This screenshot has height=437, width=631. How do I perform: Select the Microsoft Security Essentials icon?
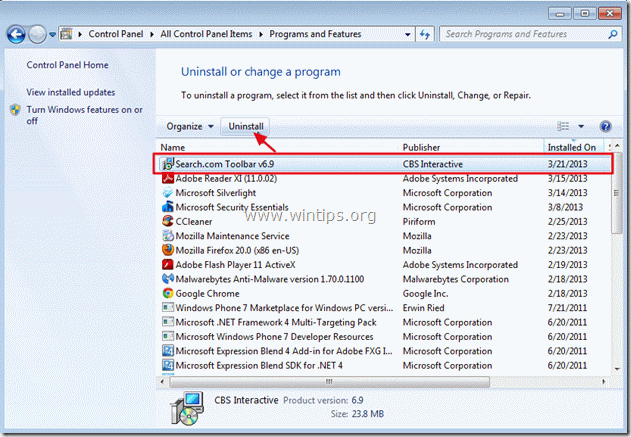coord(167,207)
